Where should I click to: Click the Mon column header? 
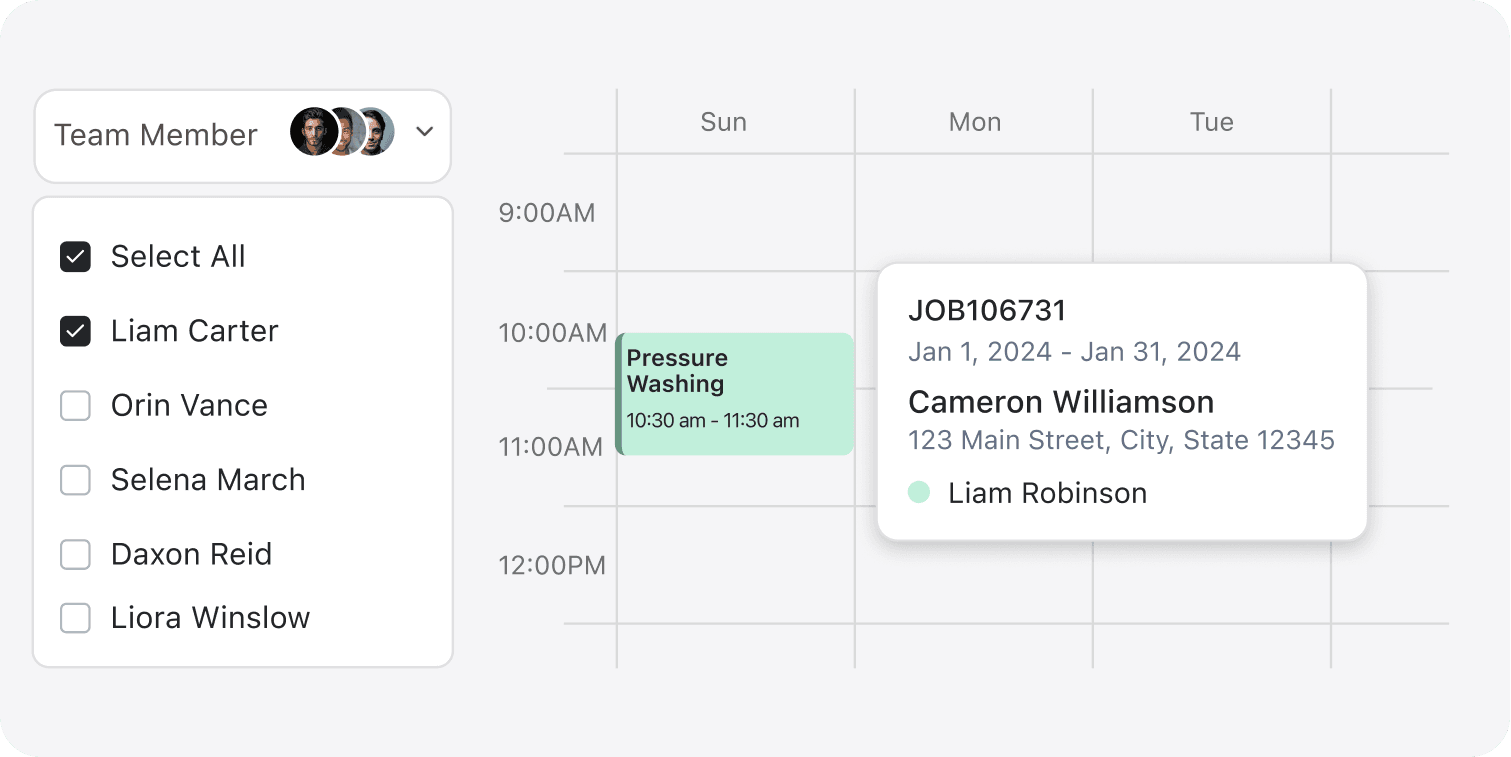(x=974, y=122)
